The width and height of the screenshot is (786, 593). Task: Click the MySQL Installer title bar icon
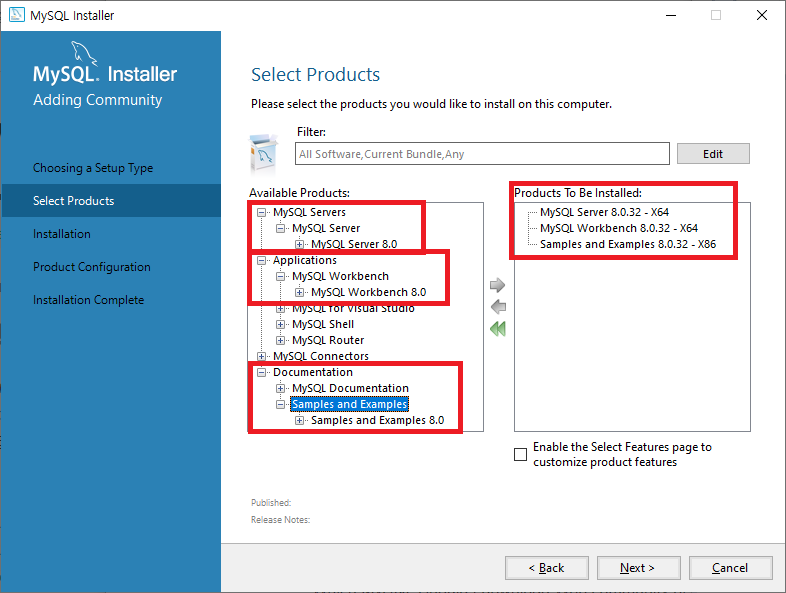click(17, 15)
